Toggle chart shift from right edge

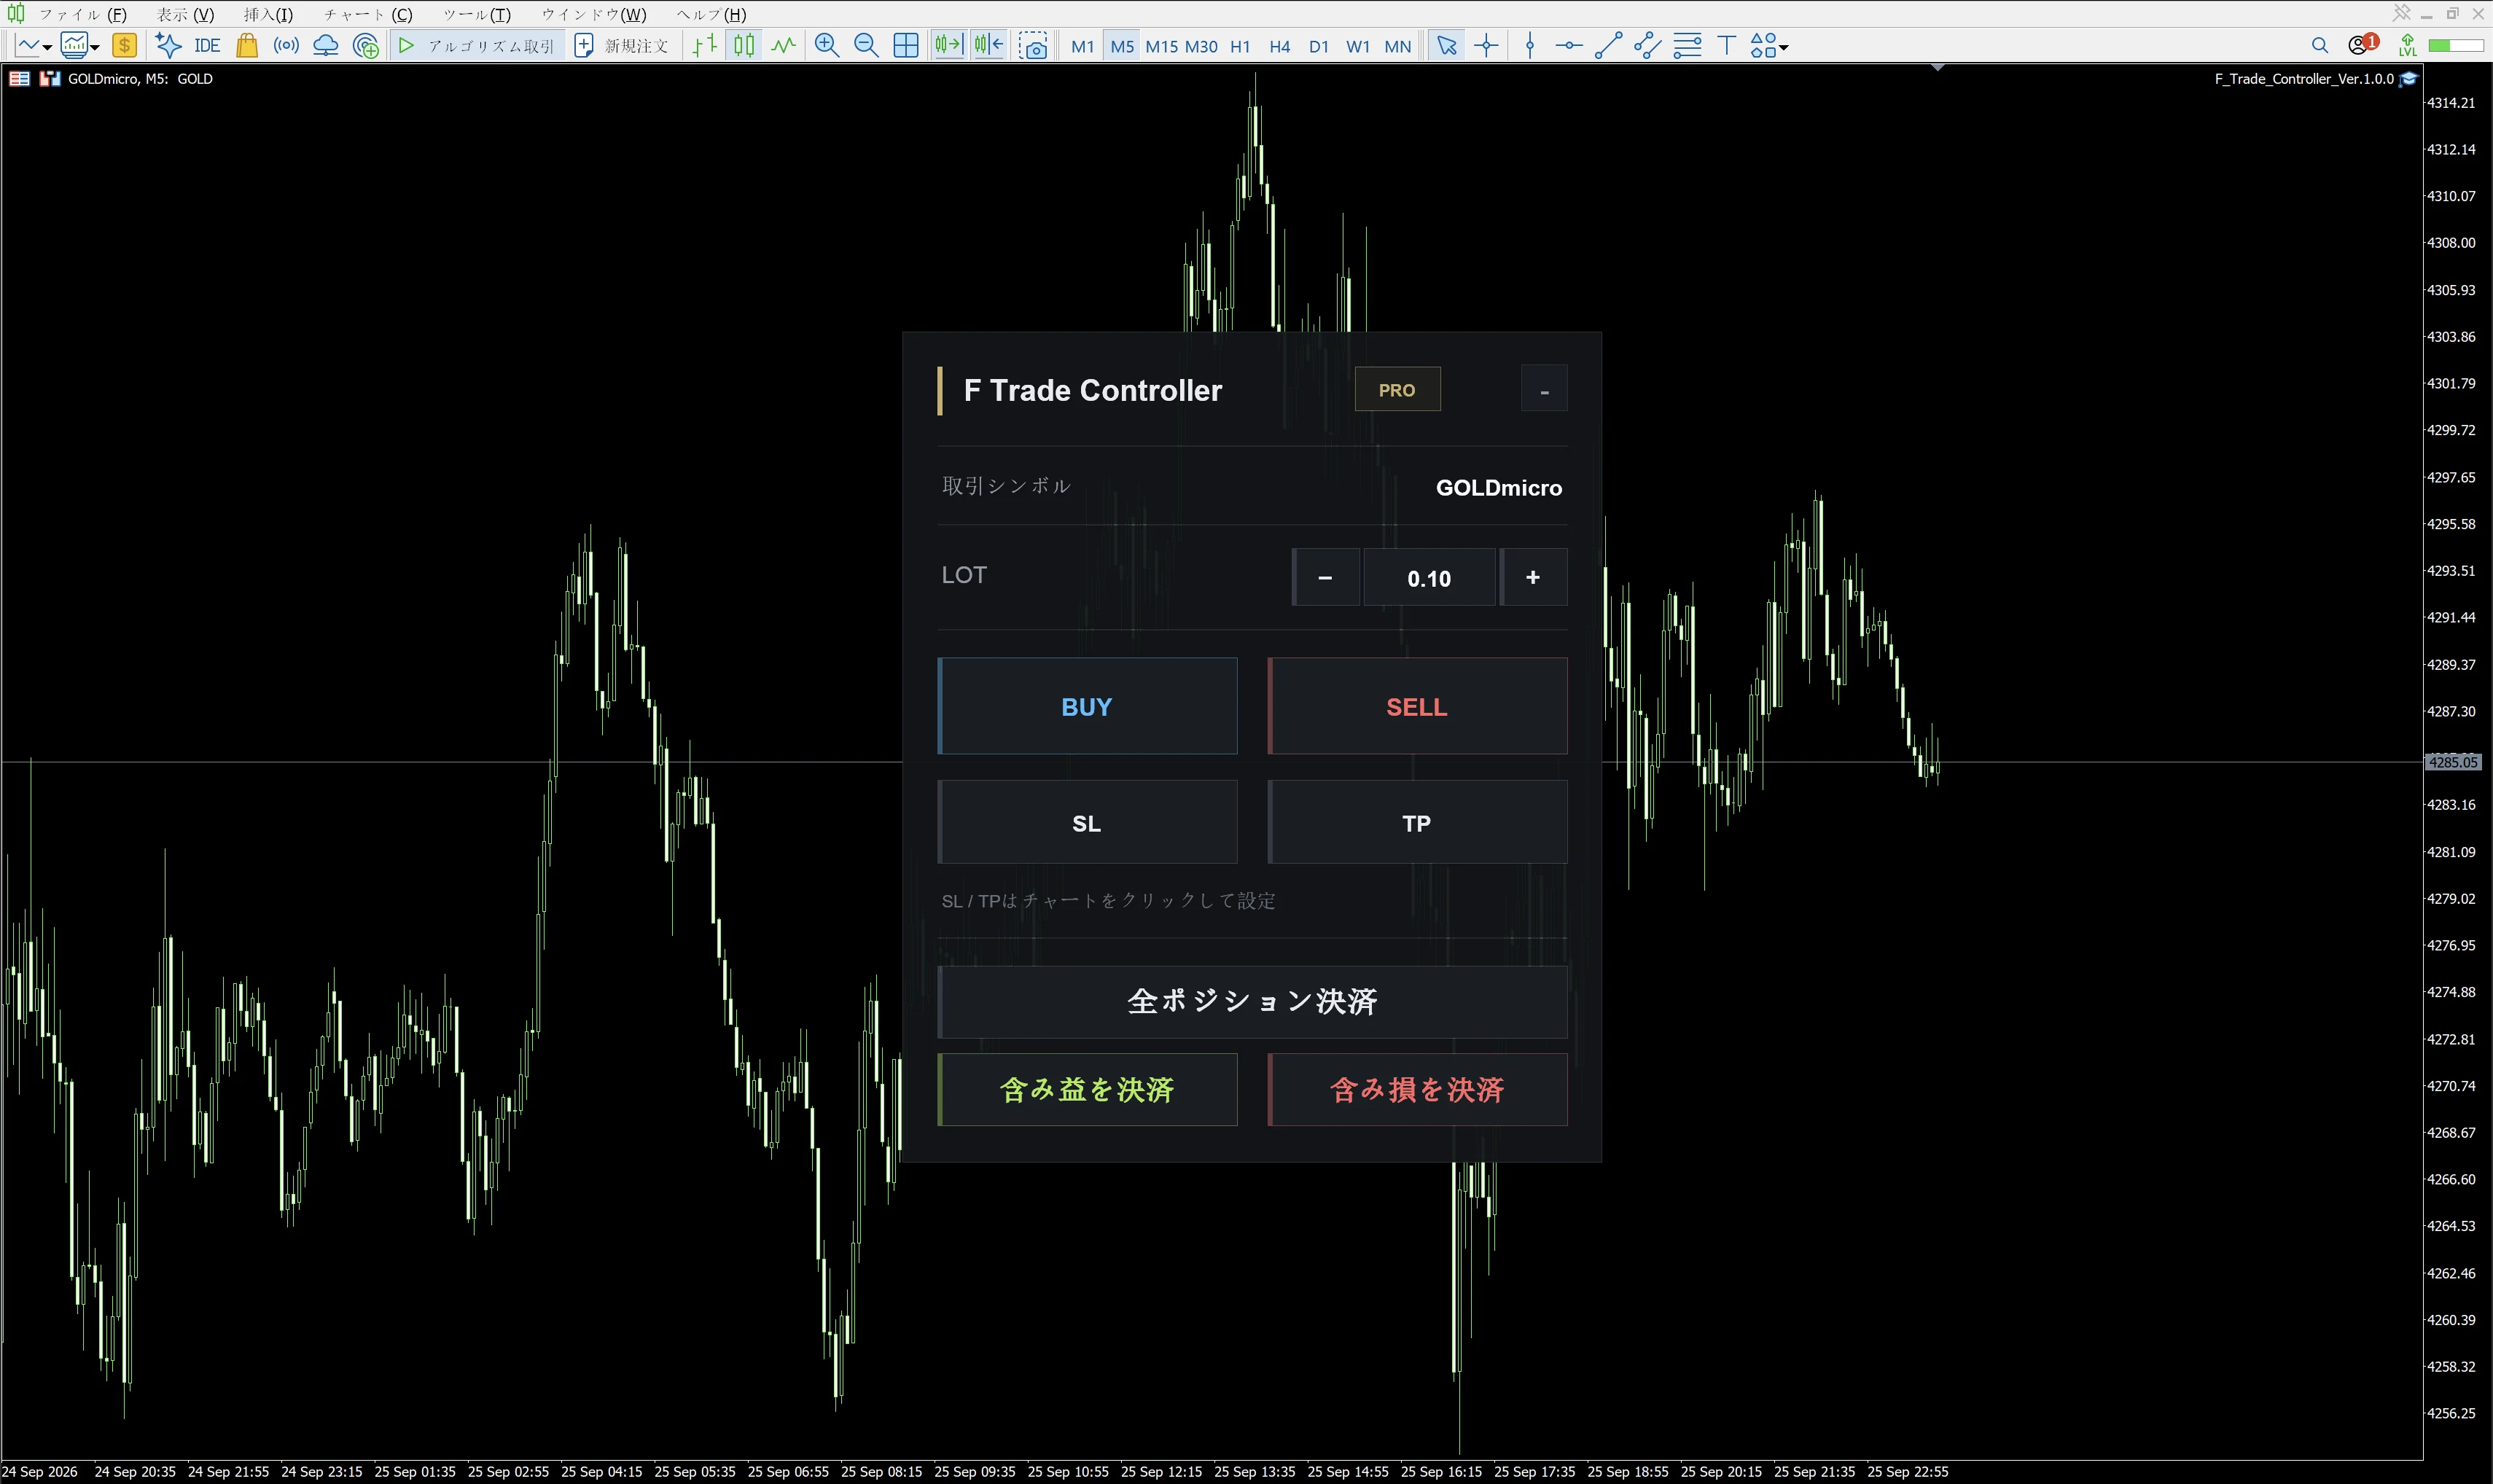[x=988, y=45]
